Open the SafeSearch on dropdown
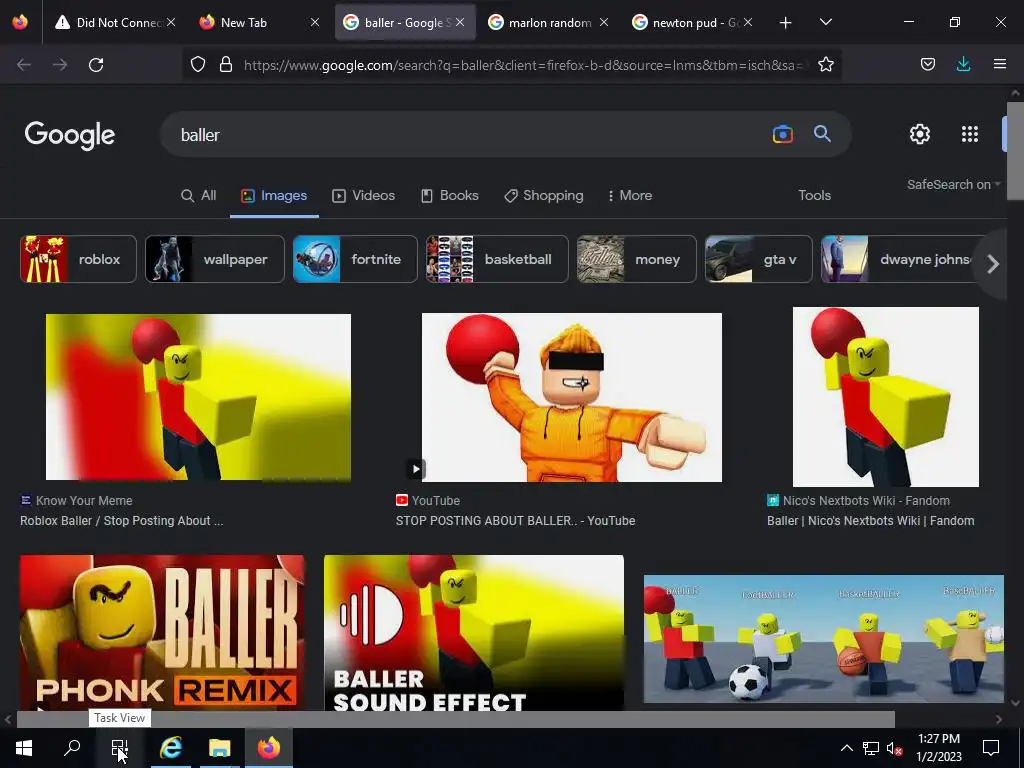 [x=953, y=185]
